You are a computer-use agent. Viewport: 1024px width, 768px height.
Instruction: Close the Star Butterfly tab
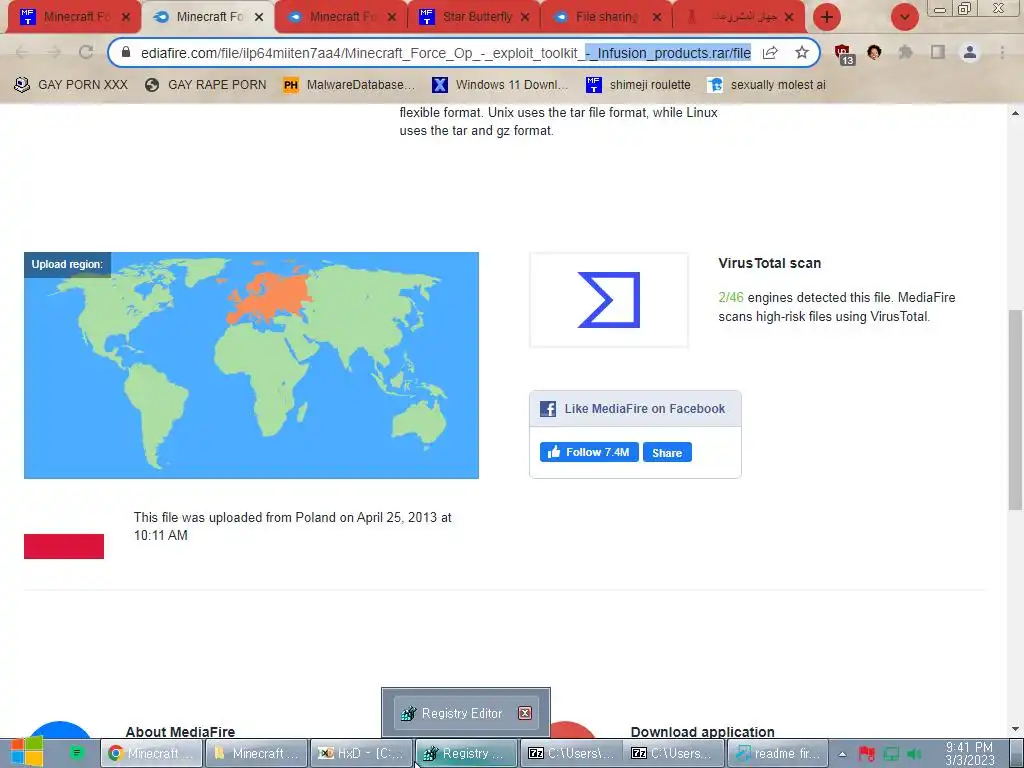coord(525,17)
